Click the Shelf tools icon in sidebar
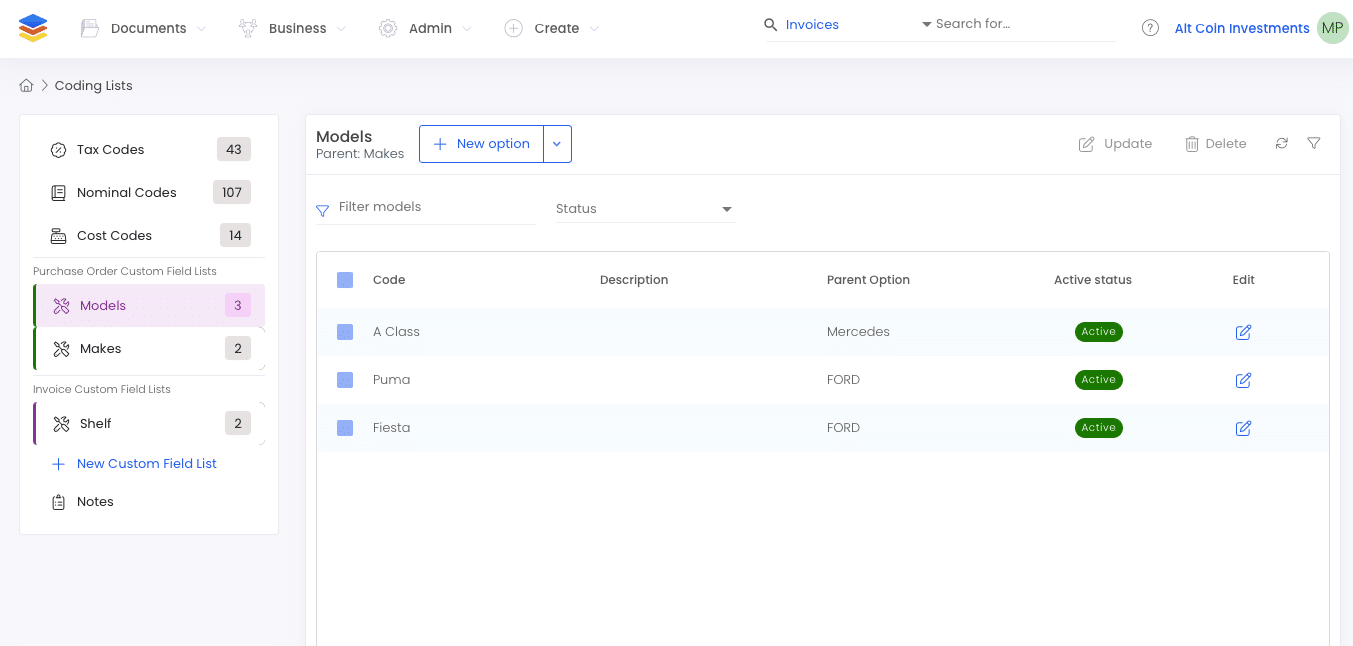This screenshot has height=646, width=1353. tap(62, 424)
